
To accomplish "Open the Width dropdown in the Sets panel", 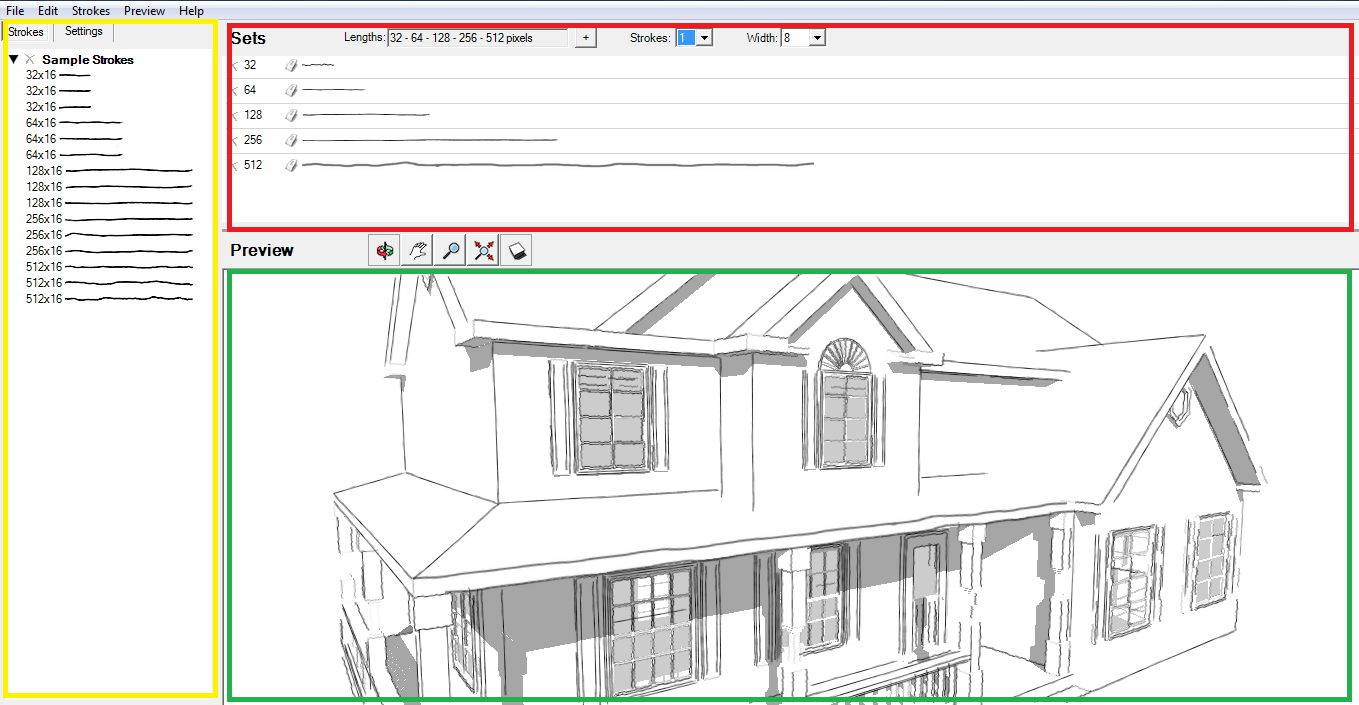I will point(814,37).
